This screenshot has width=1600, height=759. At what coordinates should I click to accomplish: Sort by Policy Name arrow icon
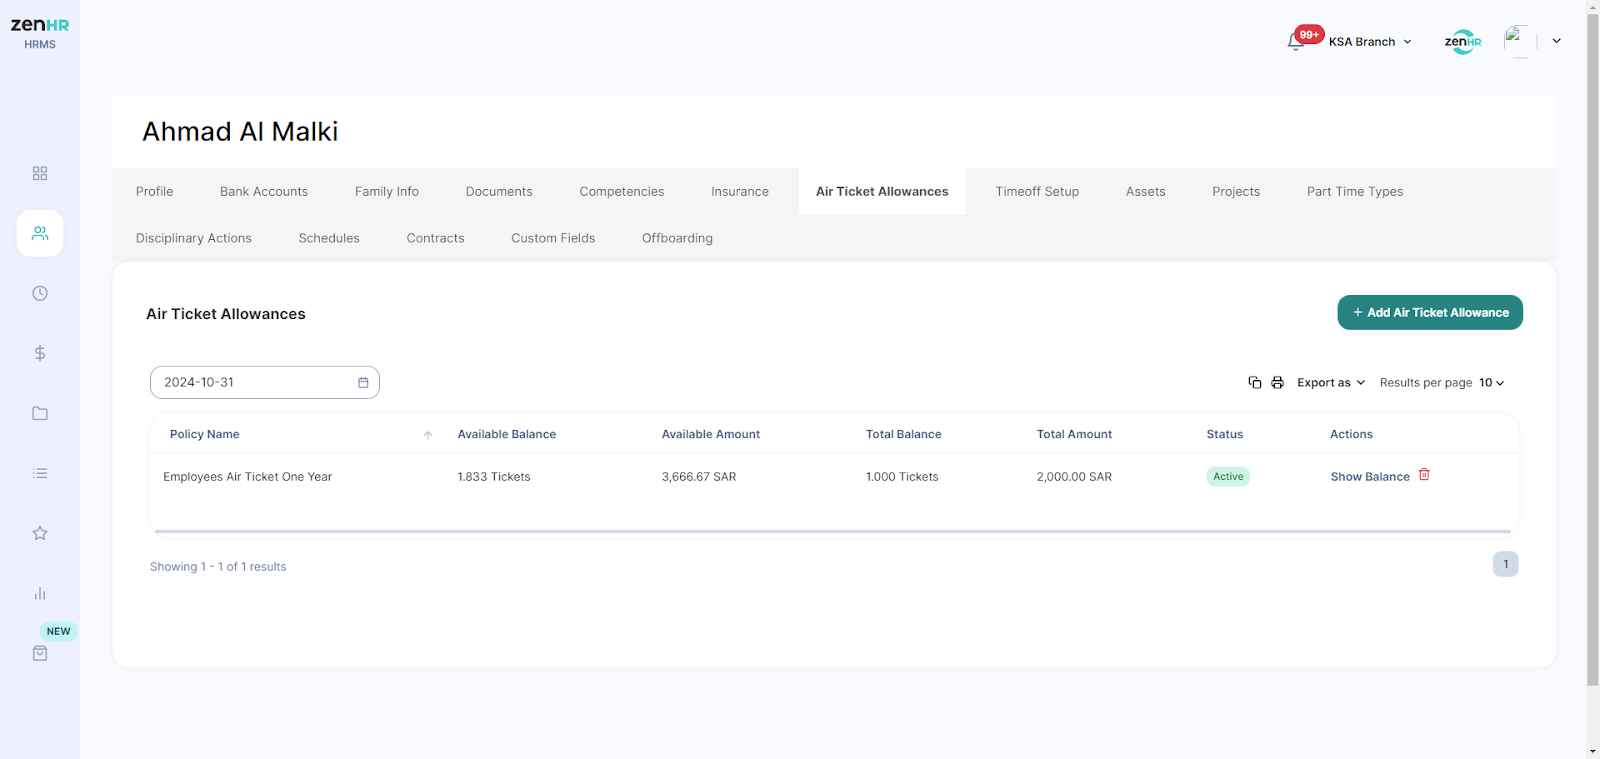click(428, 435)
